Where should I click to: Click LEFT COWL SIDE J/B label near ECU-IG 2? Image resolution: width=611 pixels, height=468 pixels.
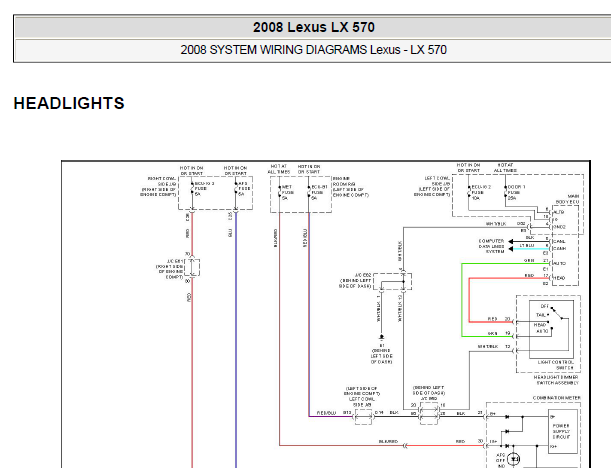tap(432, 186)
